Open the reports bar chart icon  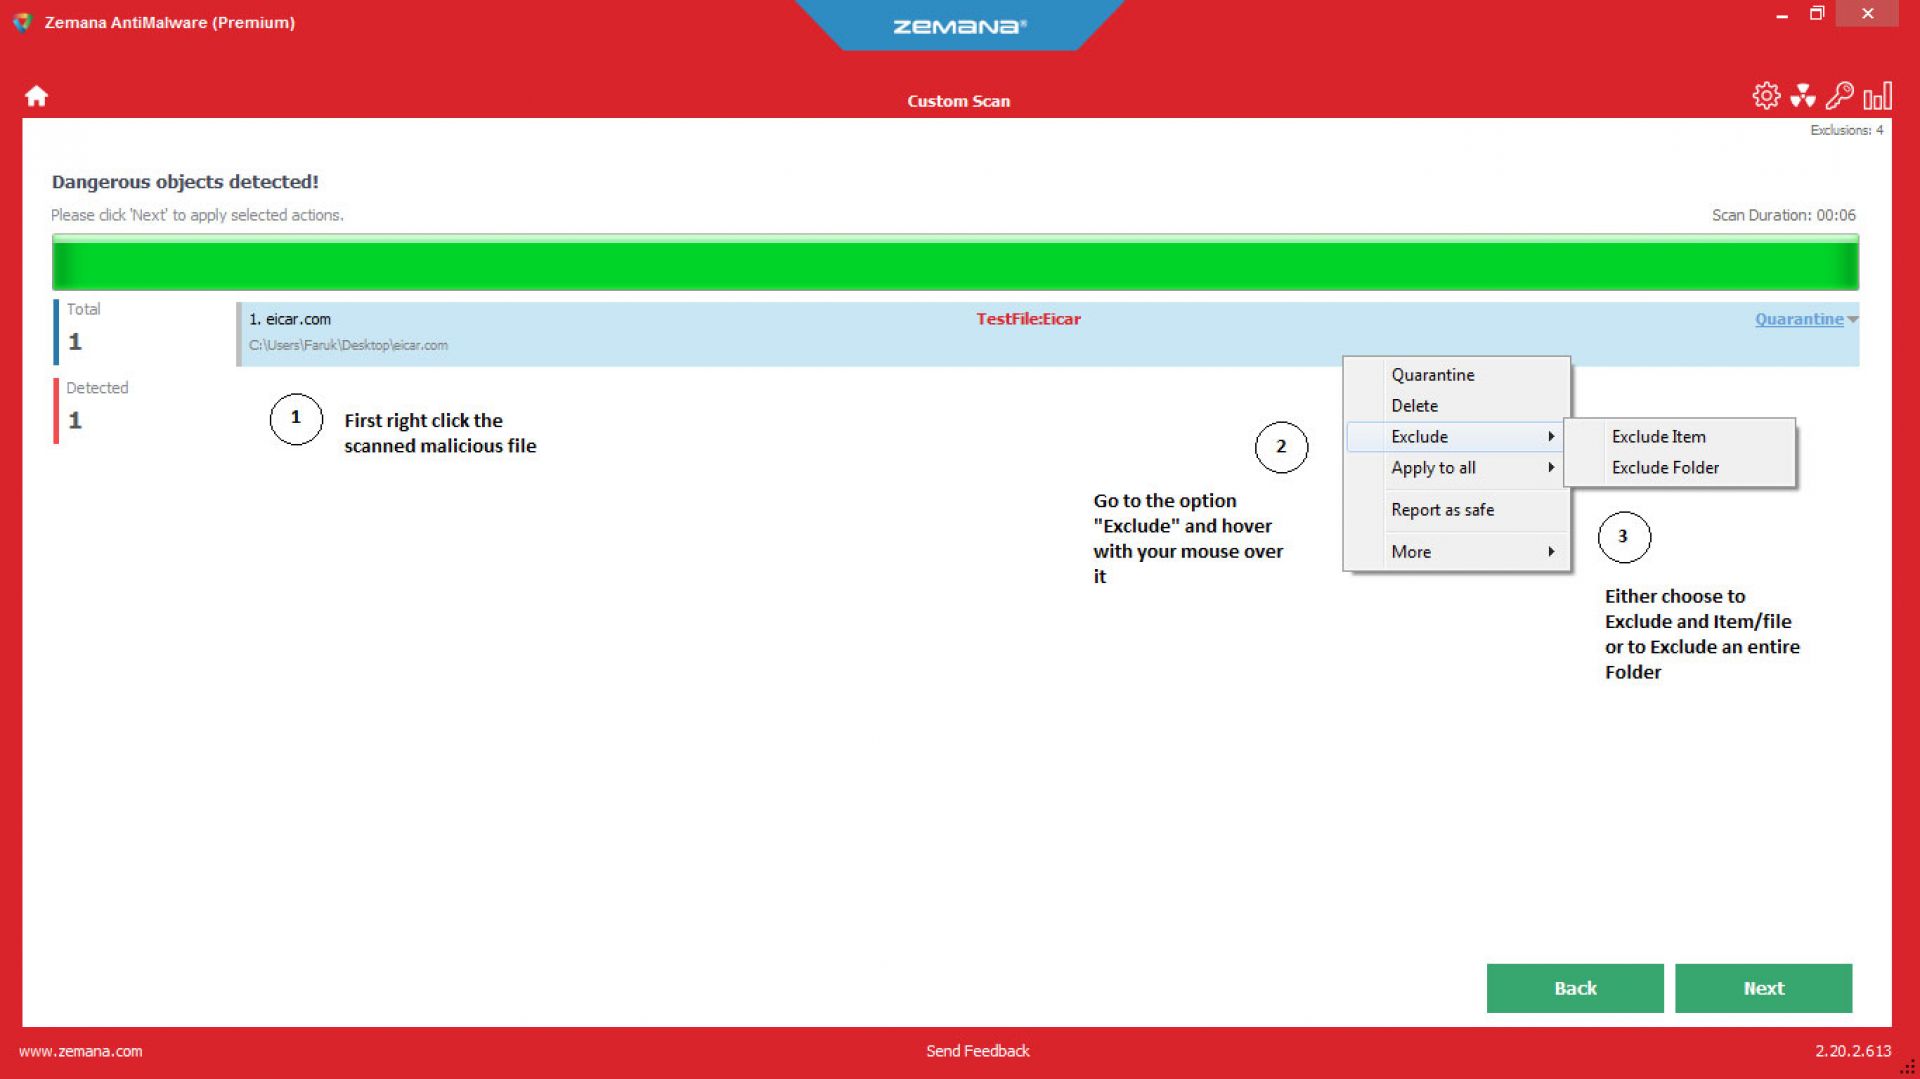(x=1877, y=96)
